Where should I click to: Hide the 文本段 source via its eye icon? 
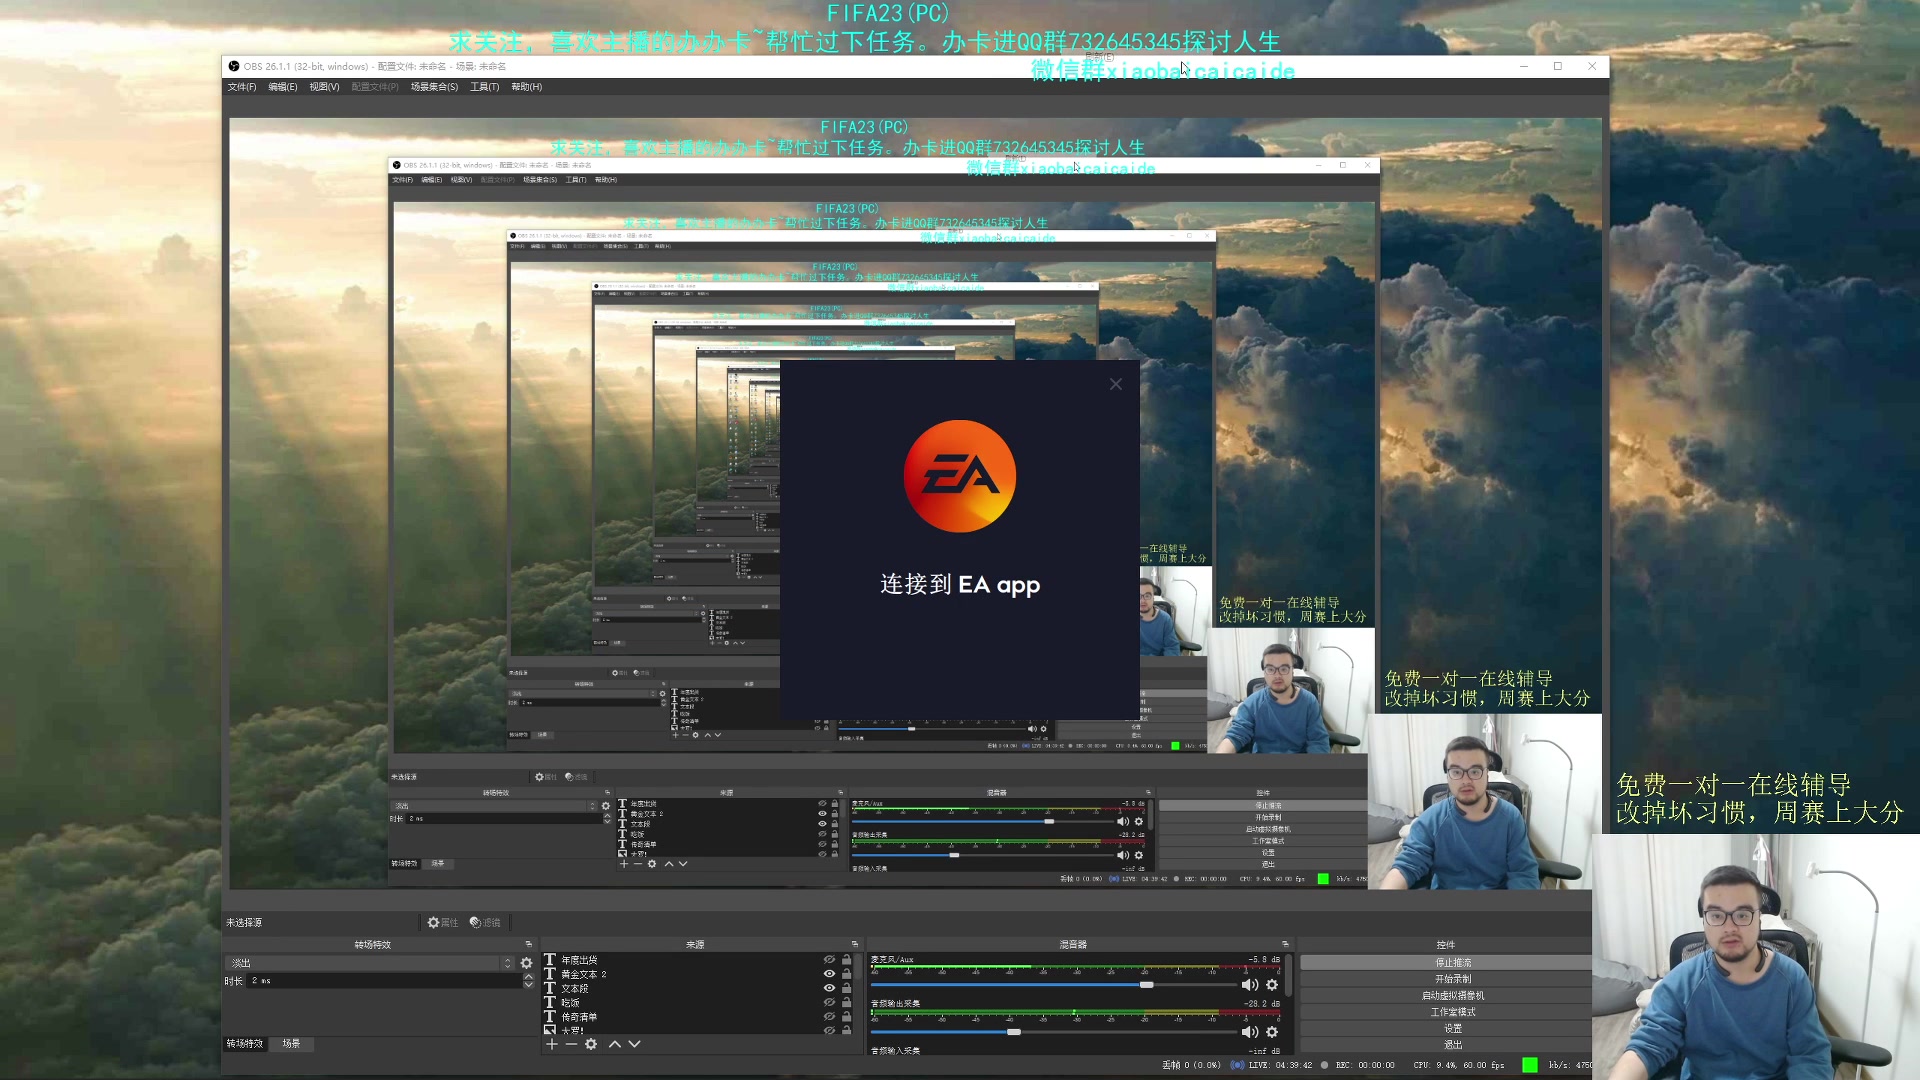tap(829, 988)
